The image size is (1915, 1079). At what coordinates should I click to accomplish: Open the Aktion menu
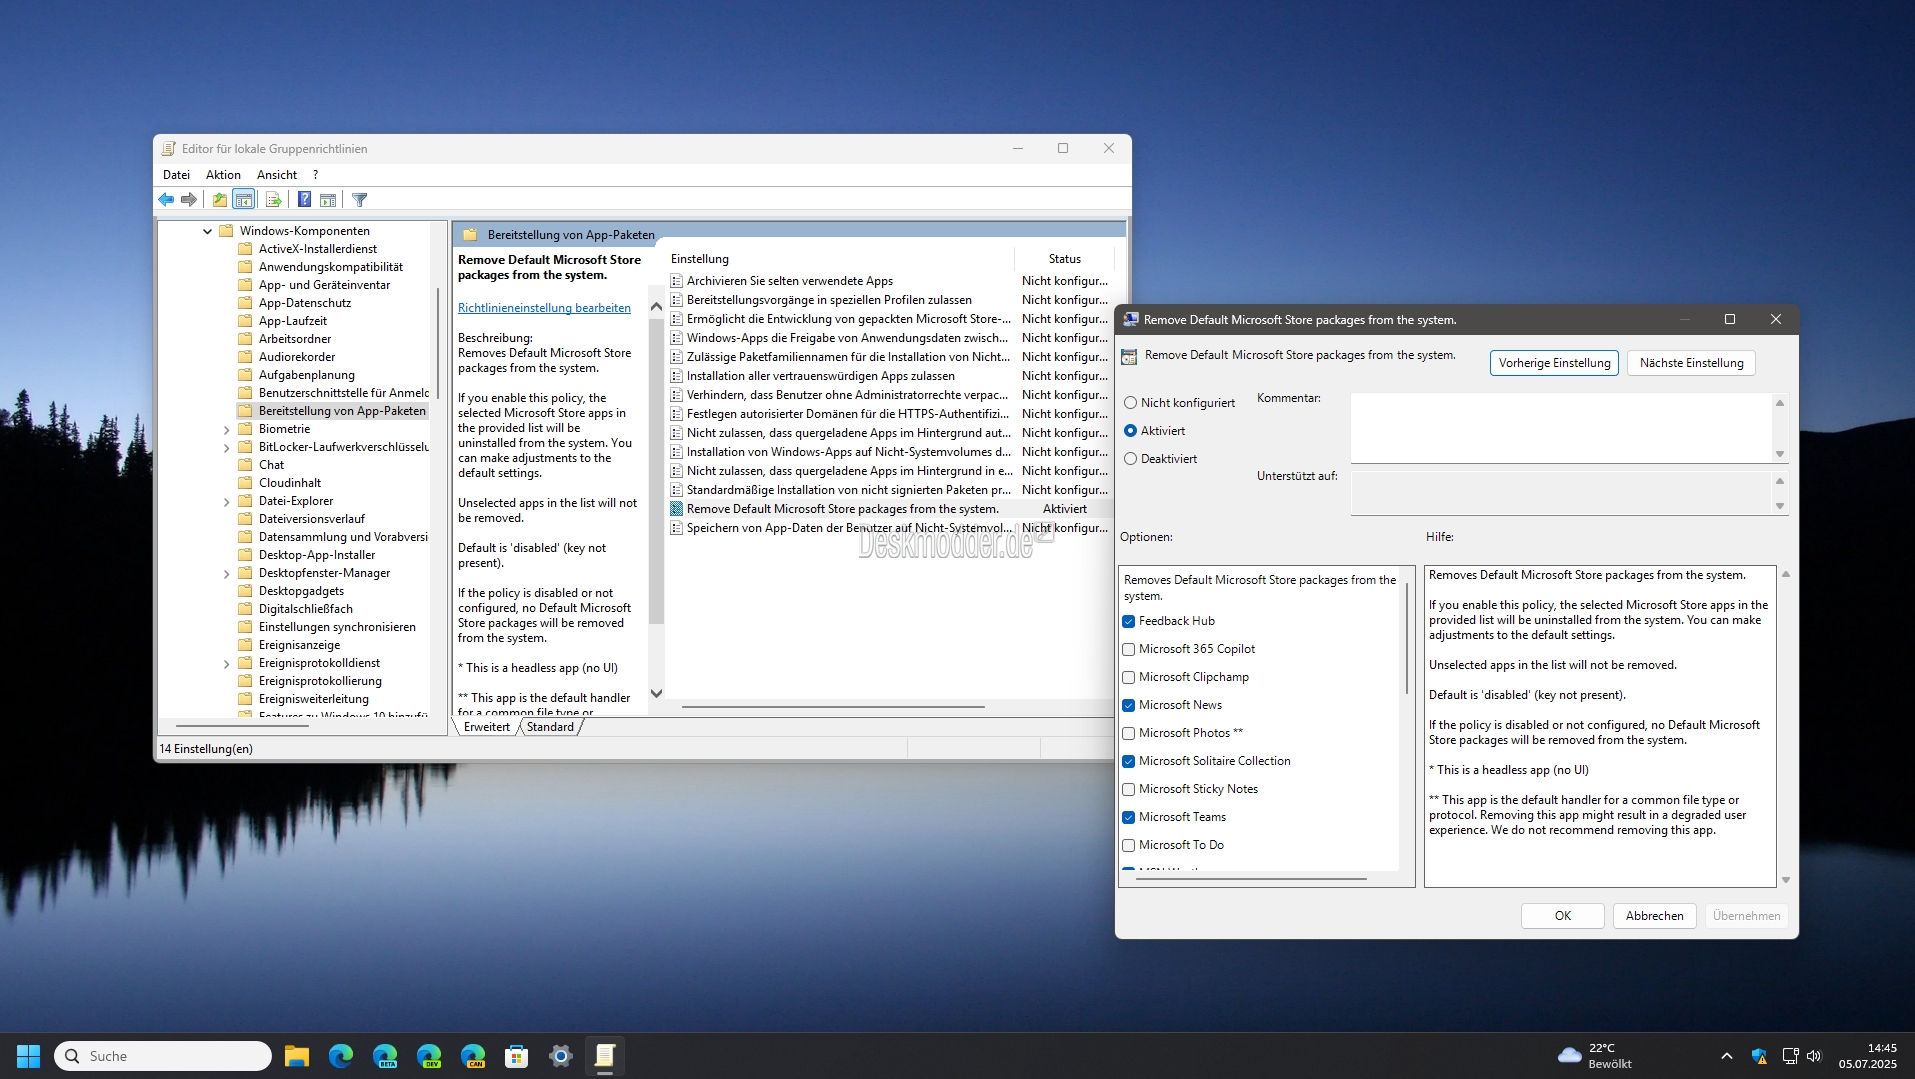coord(223,175)
